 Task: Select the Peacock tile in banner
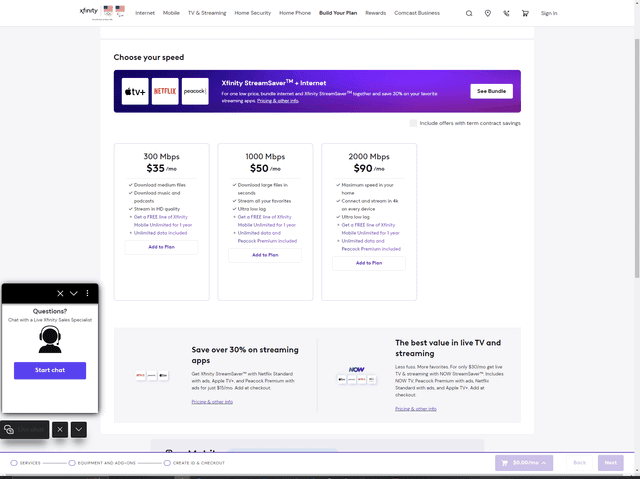(195, 91)
